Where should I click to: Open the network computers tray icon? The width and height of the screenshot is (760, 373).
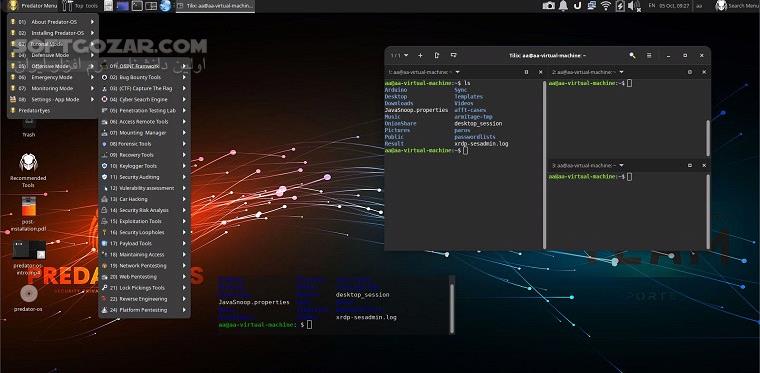pos(591,6)
